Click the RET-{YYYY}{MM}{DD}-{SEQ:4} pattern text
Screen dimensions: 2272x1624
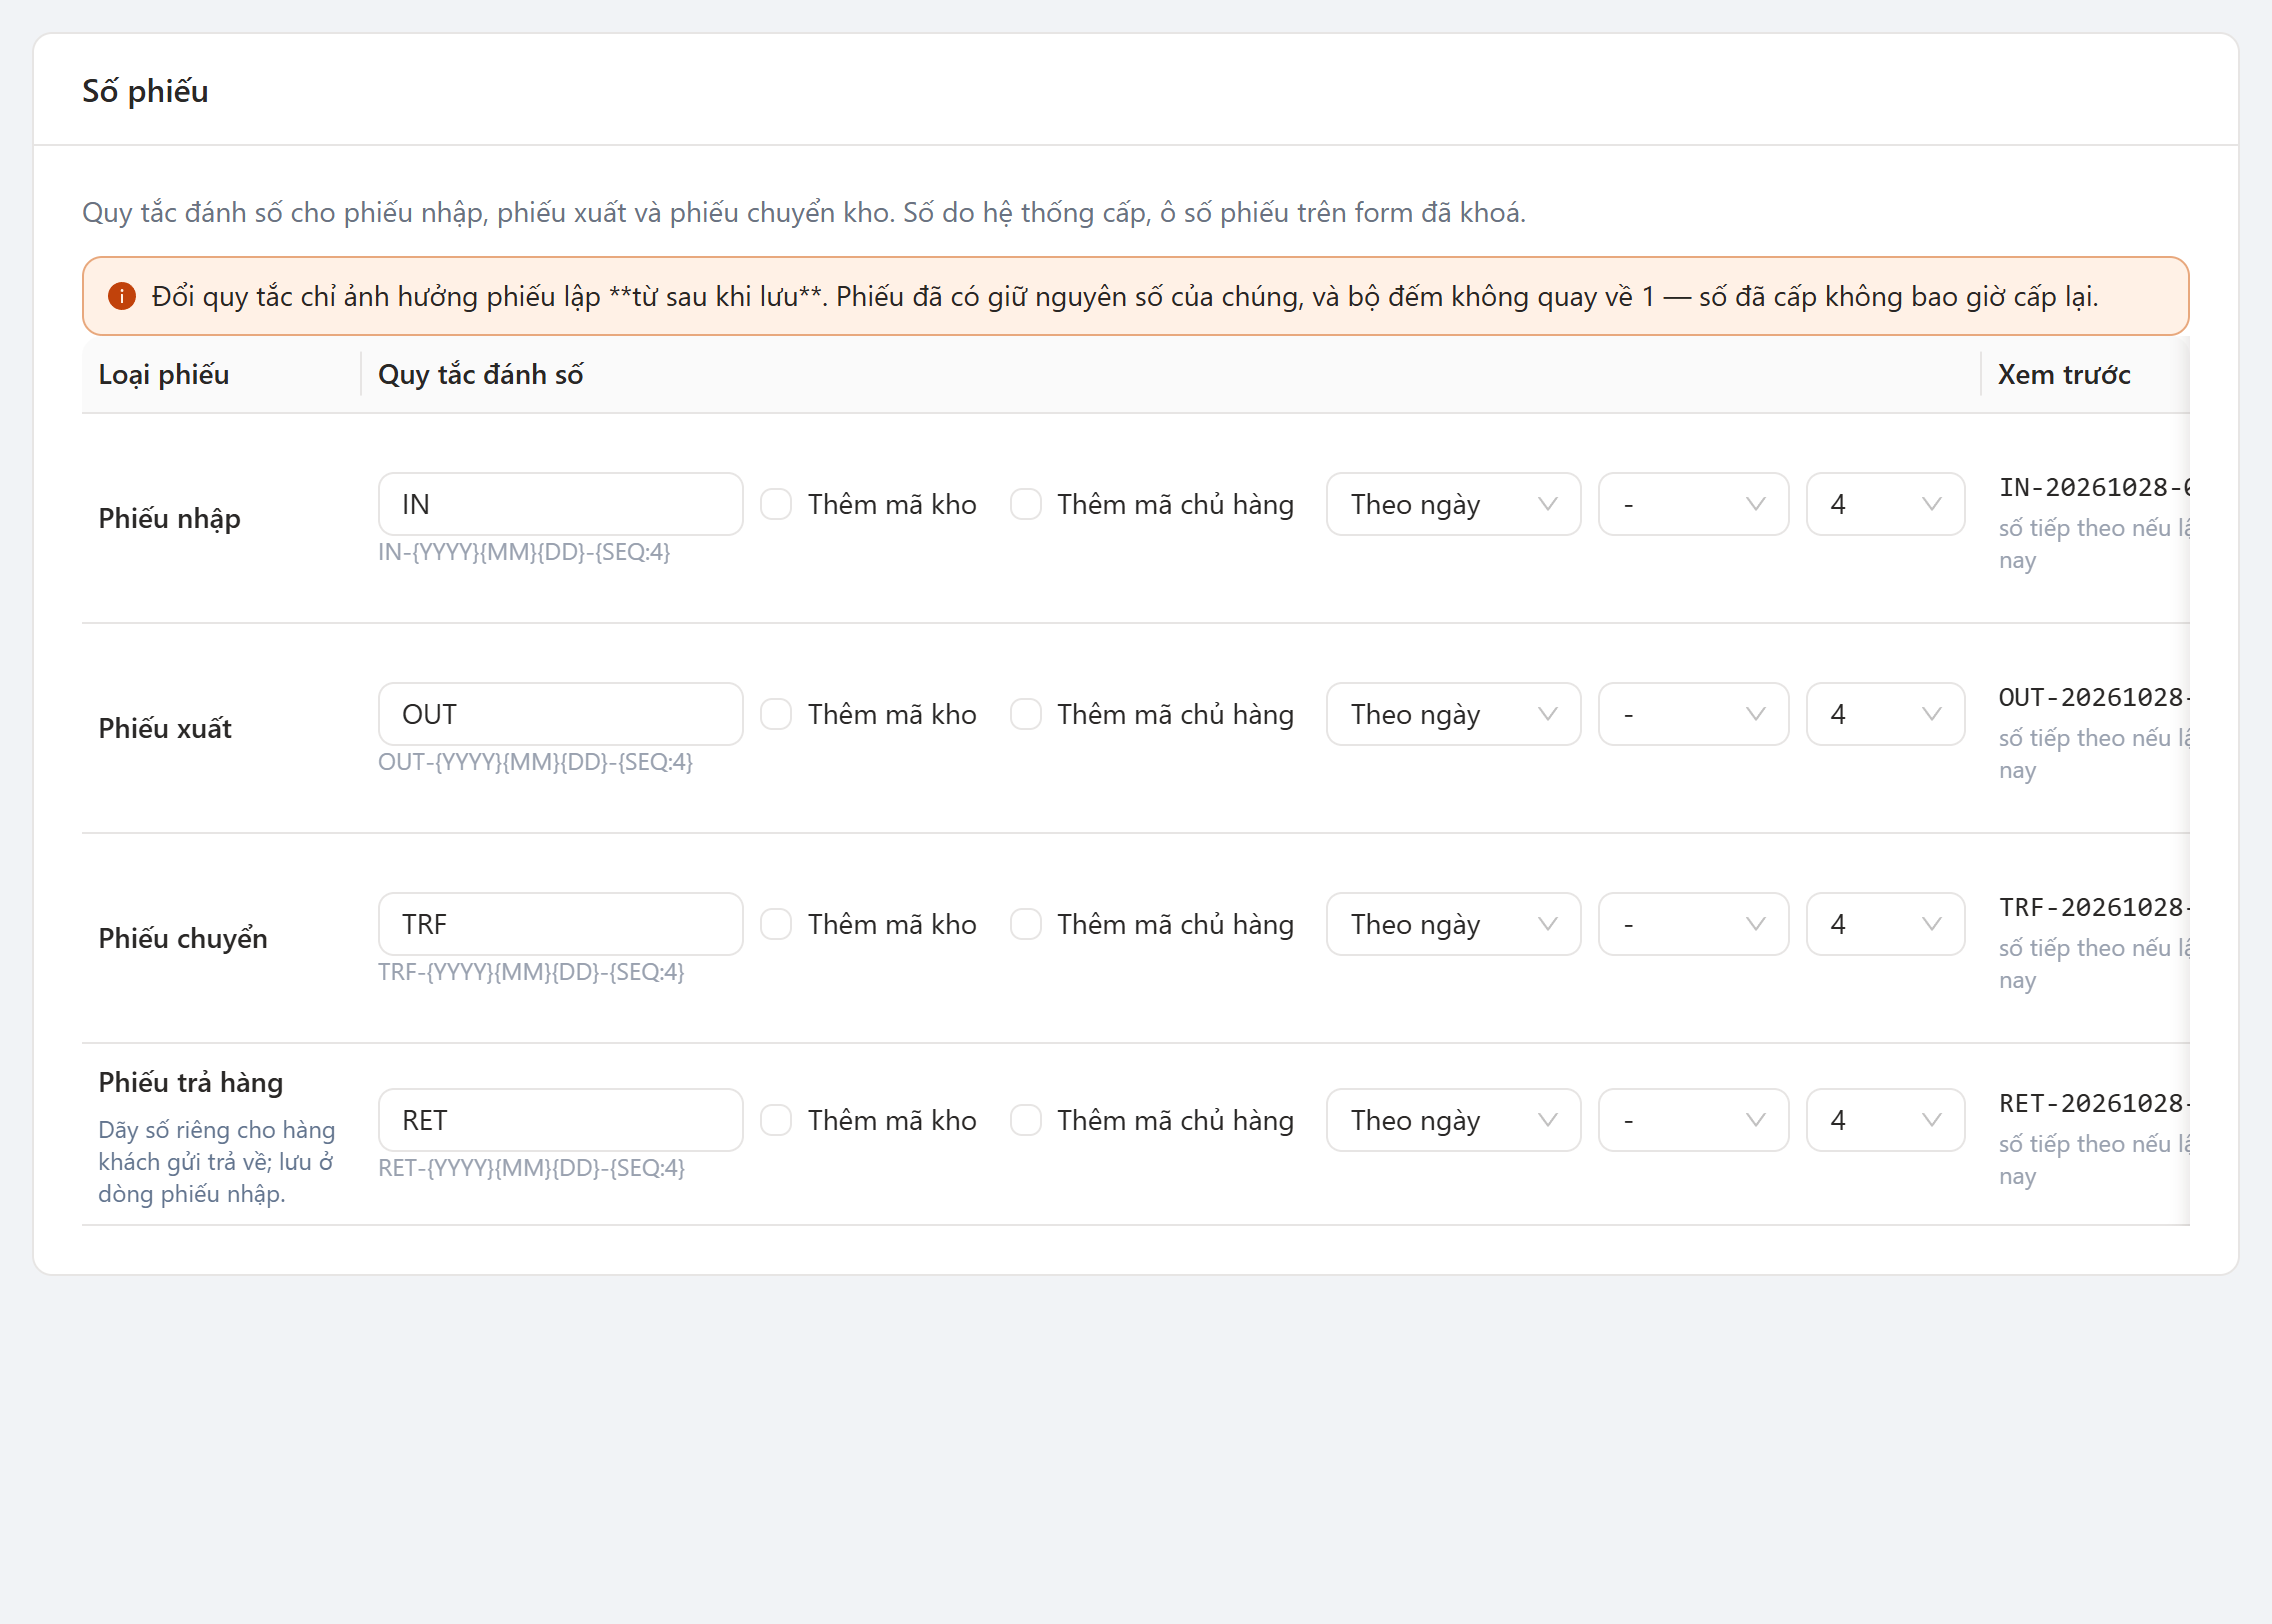coord(531,1168)
